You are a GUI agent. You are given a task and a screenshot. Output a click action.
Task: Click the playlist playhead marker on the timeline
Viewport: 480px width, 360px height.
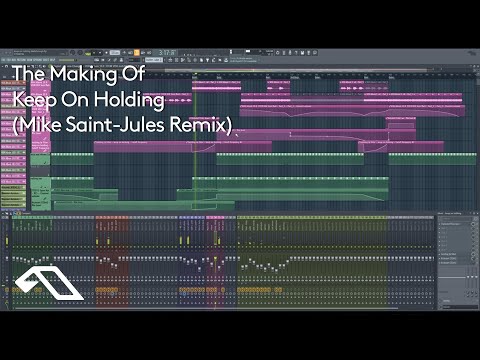[196, 74]
